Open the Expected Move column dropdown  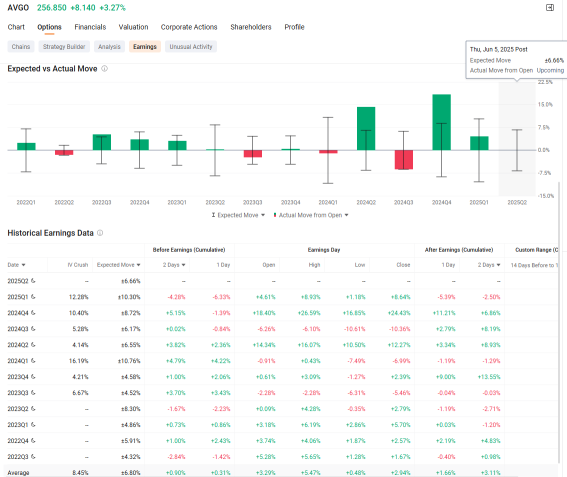point(138,265)
